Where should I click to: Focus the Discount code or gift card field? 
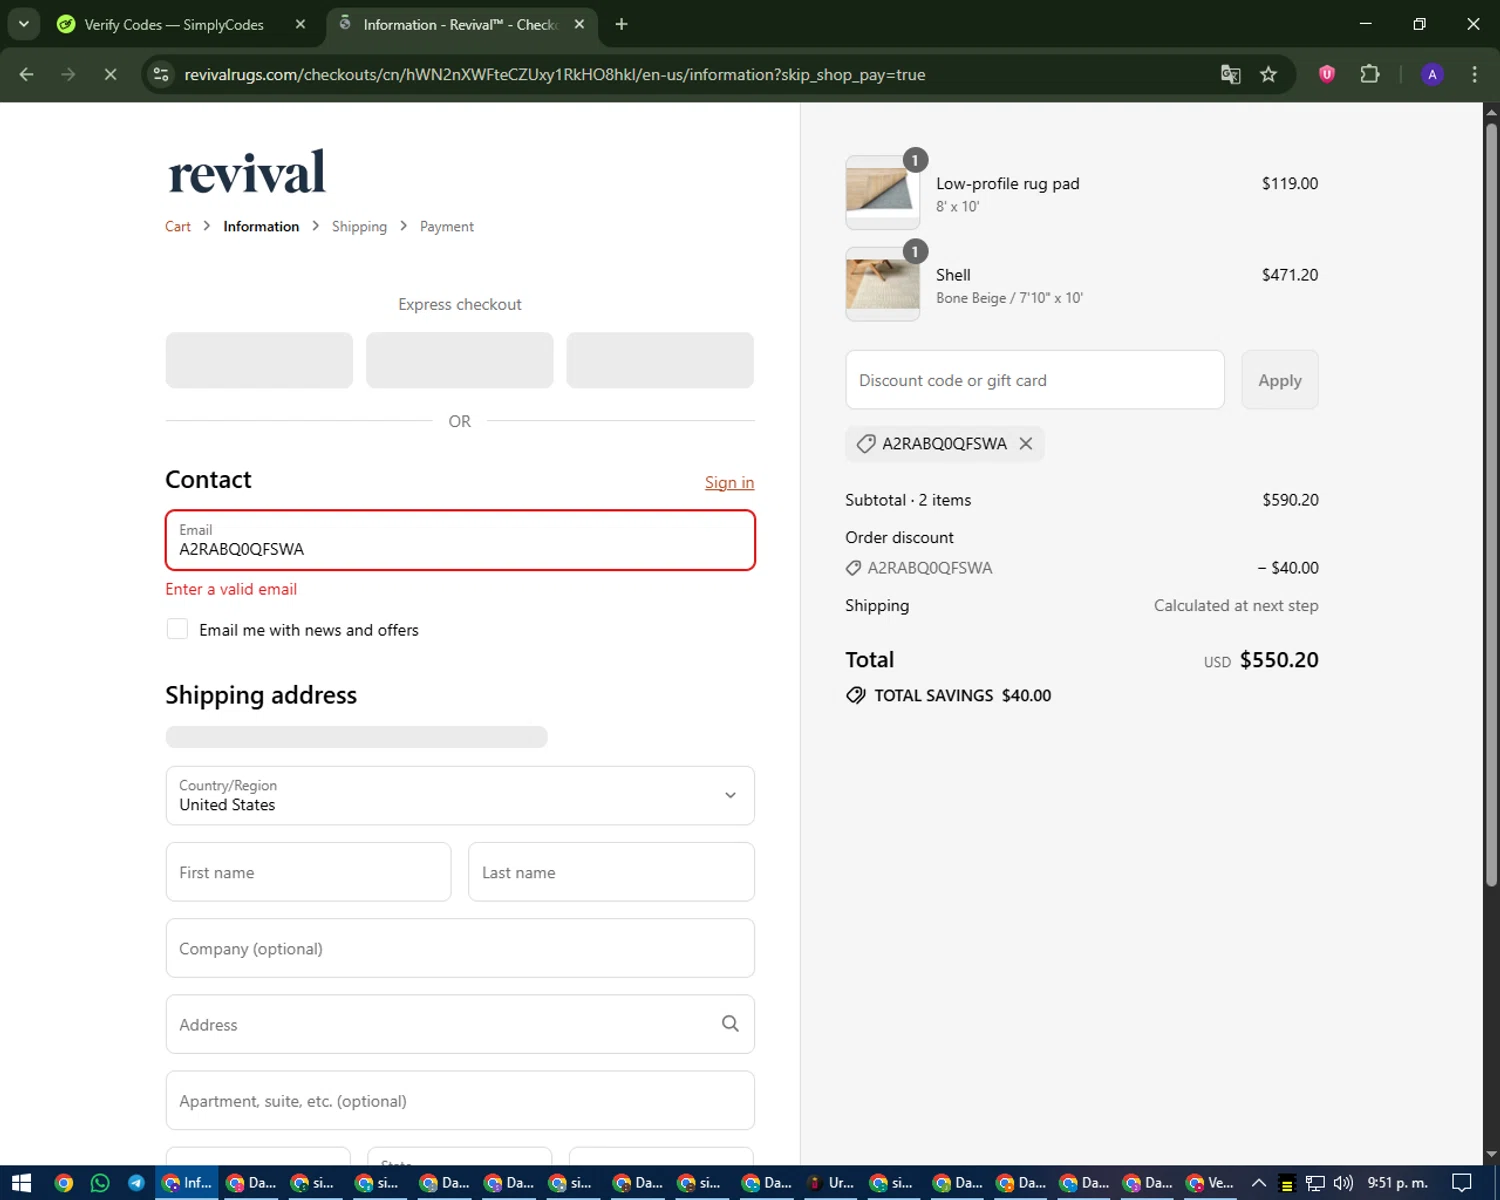click(1035, 380)
